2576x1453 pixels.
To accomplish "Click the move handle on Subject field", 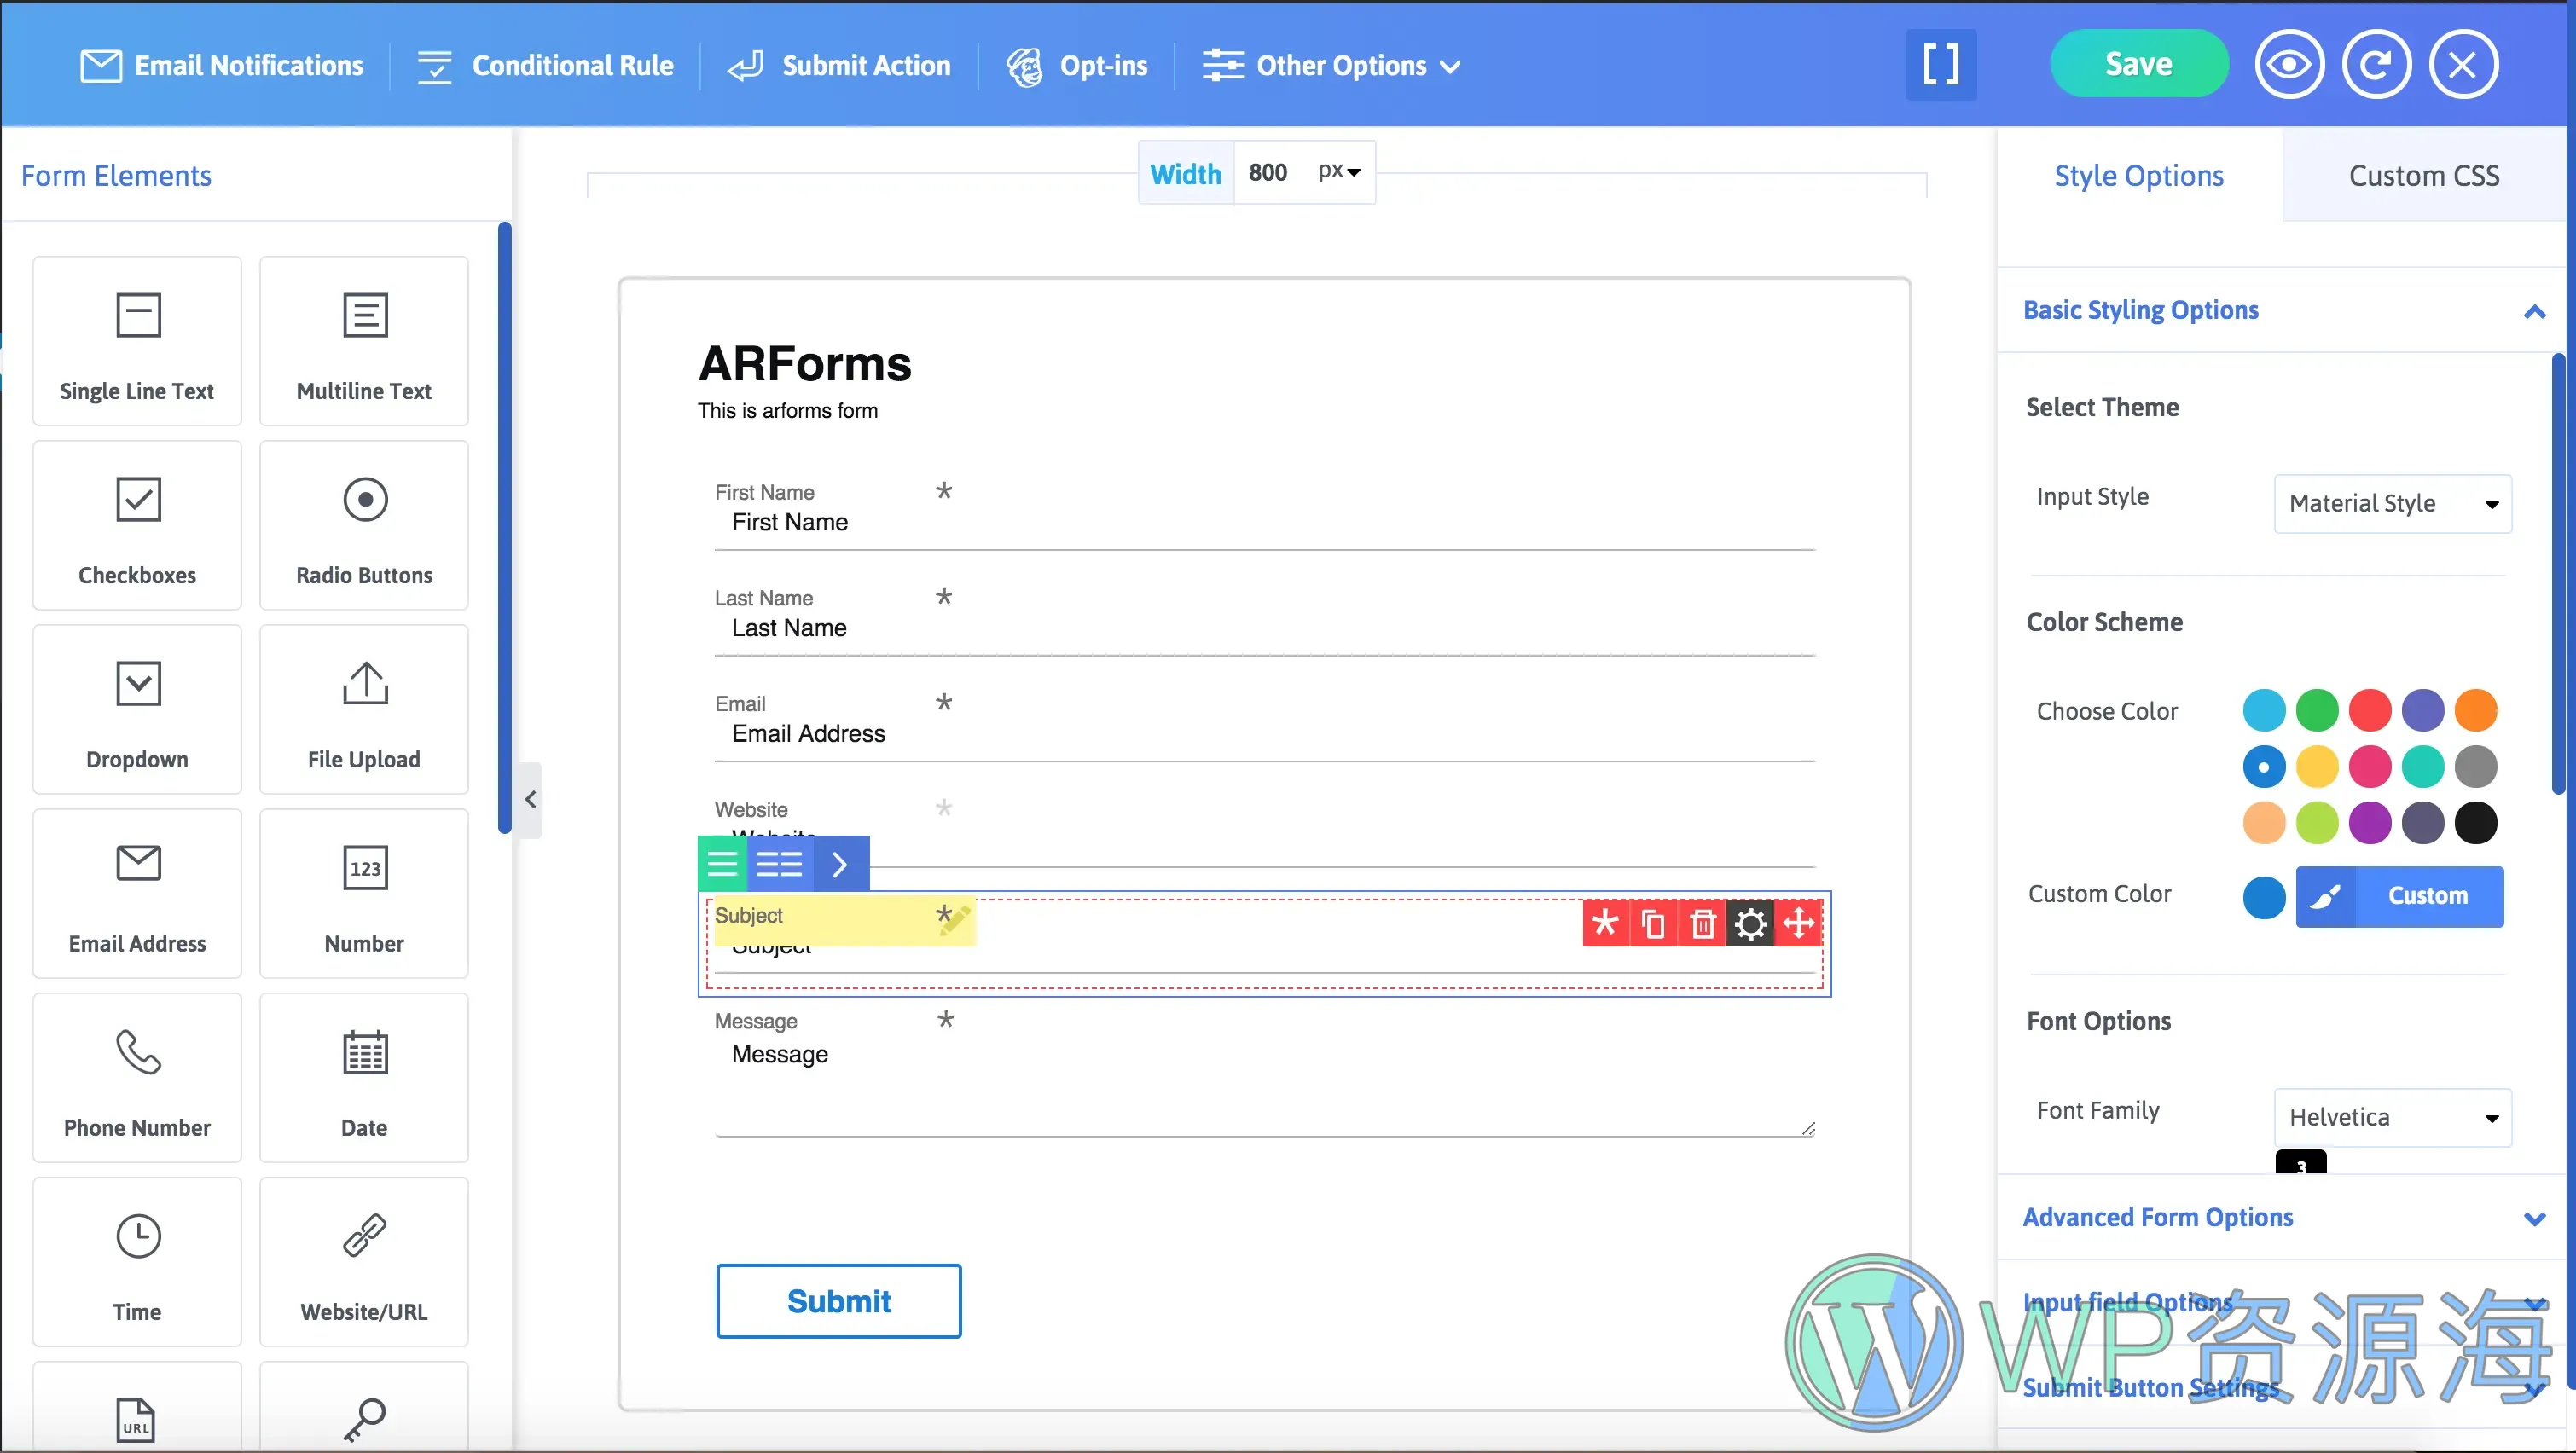I will click(1799, 923).
